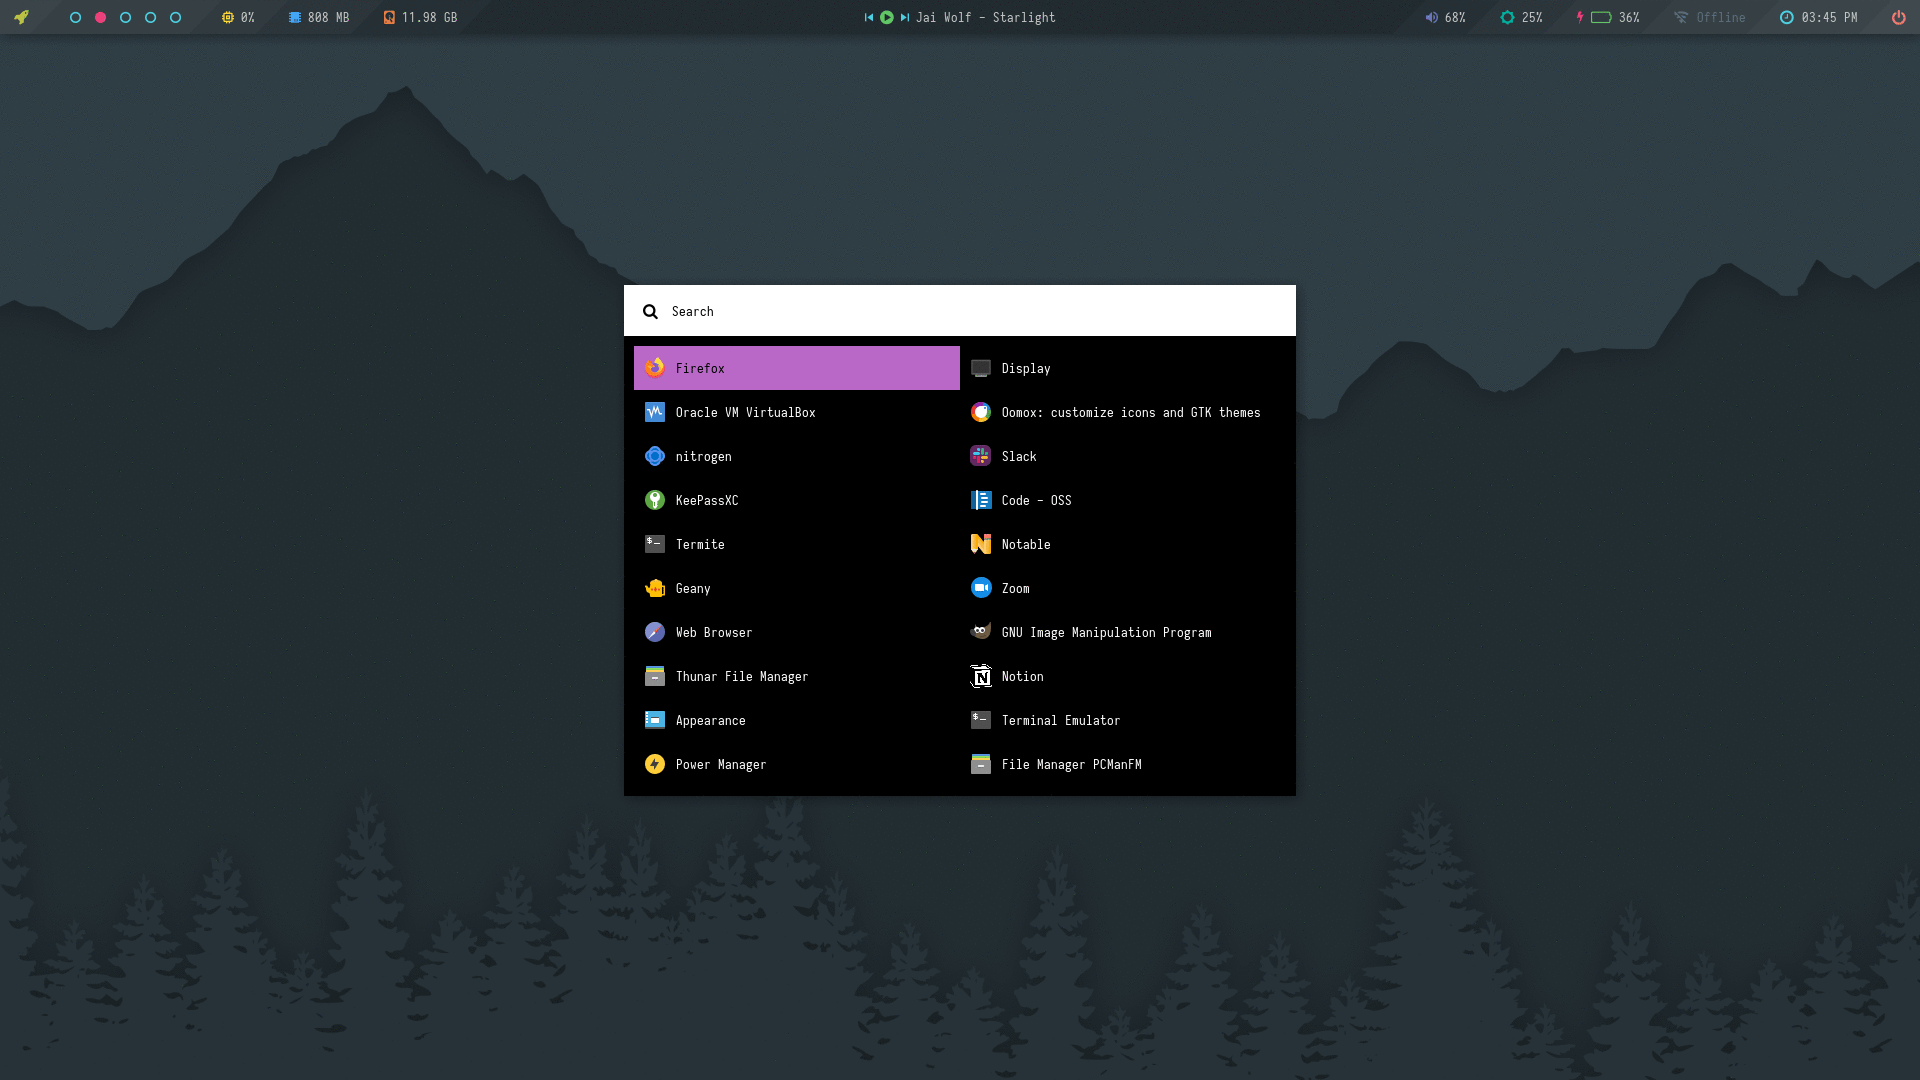Go to the previous track
Image resolution: width=1920 pixels, height=1080 pixels.
[x=868, y=17]
